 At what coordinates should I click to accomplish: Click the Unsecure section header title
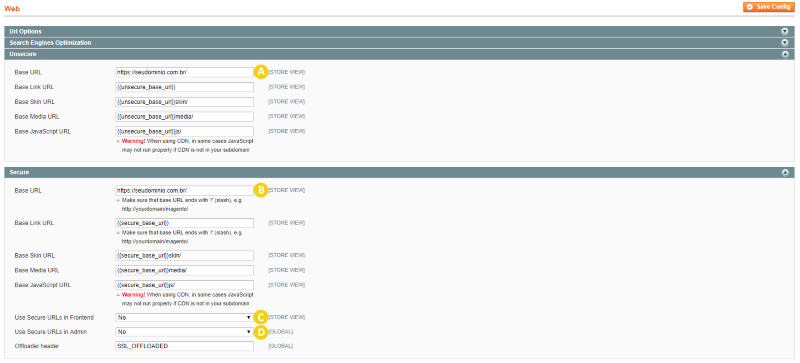(x=23, y=54)
